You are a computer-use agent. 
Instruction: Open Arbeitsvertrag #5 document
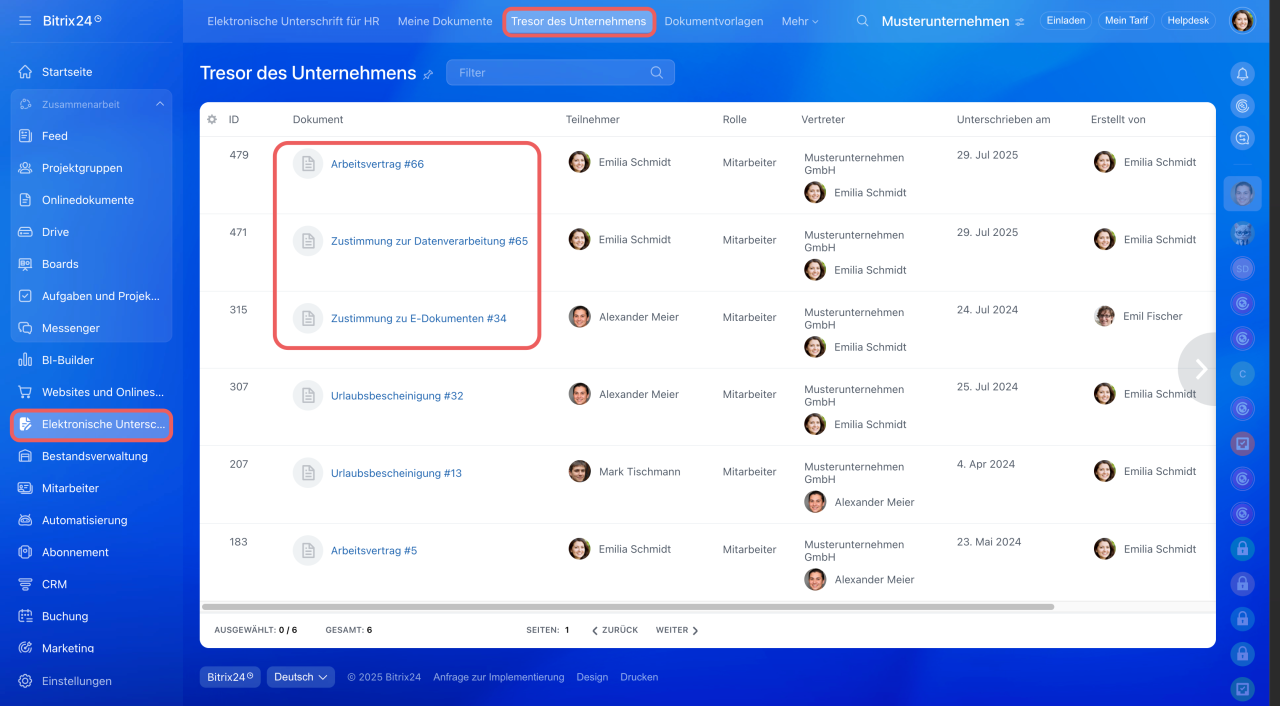(x=374, y=551)
